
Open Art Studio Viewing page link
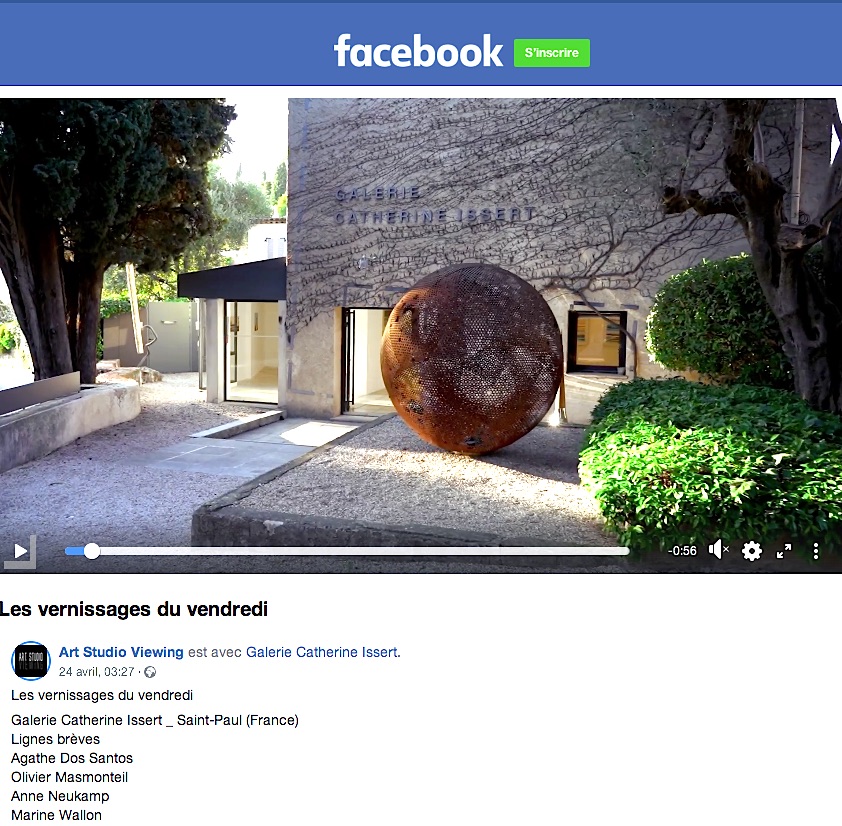click(121, 652)
